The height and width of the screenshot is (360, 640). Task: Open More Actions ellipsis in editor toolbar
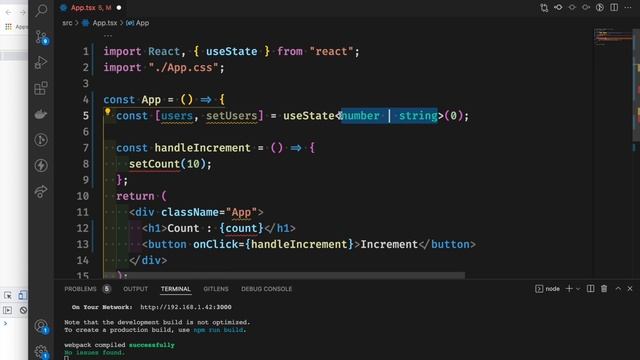pyautogui.click(x=628, y=7)
